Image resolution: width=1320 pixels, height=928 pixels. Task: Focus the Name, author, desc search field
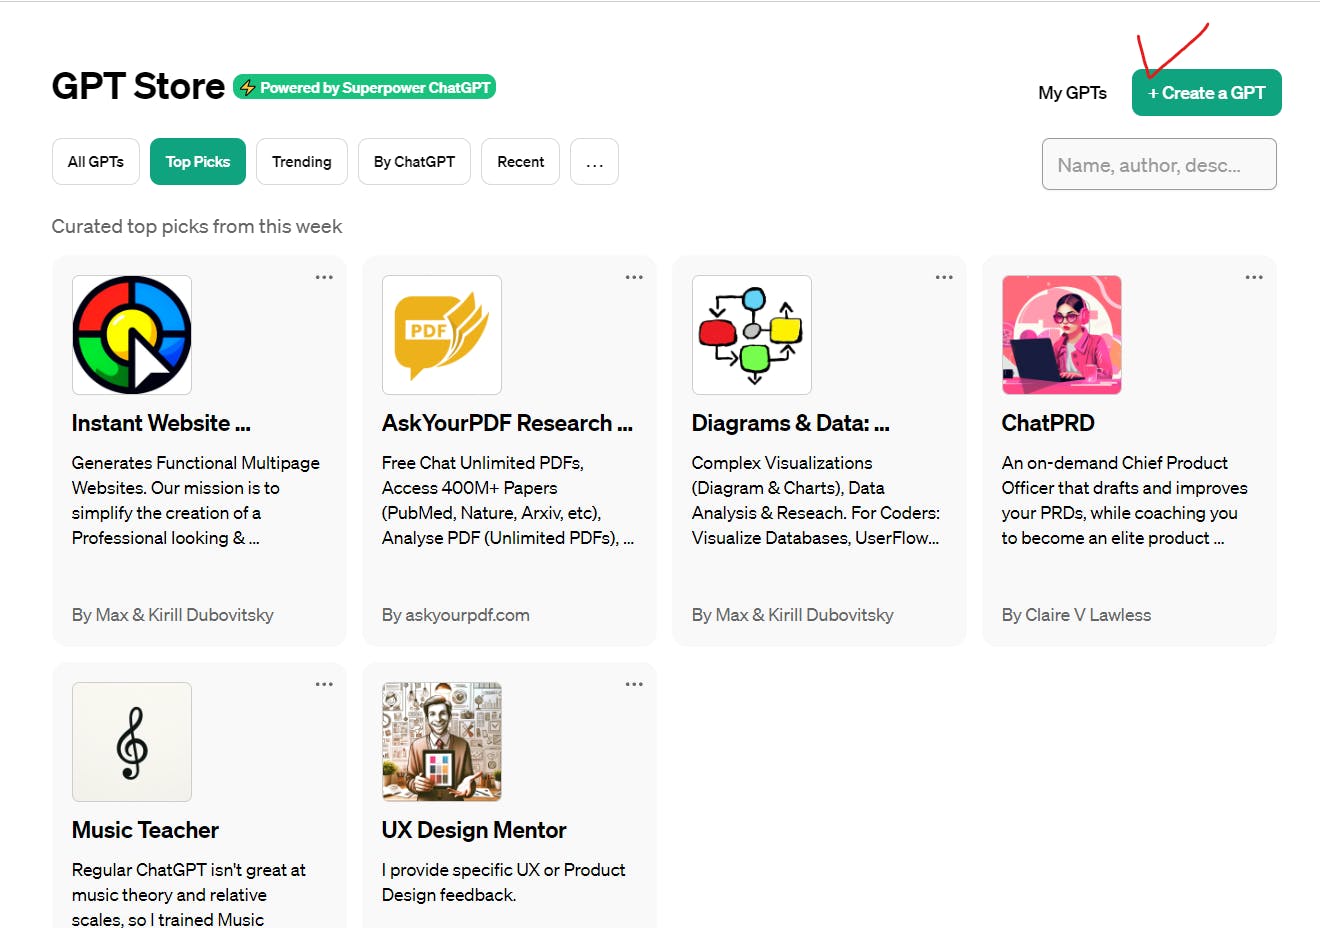coord(1159,164)
